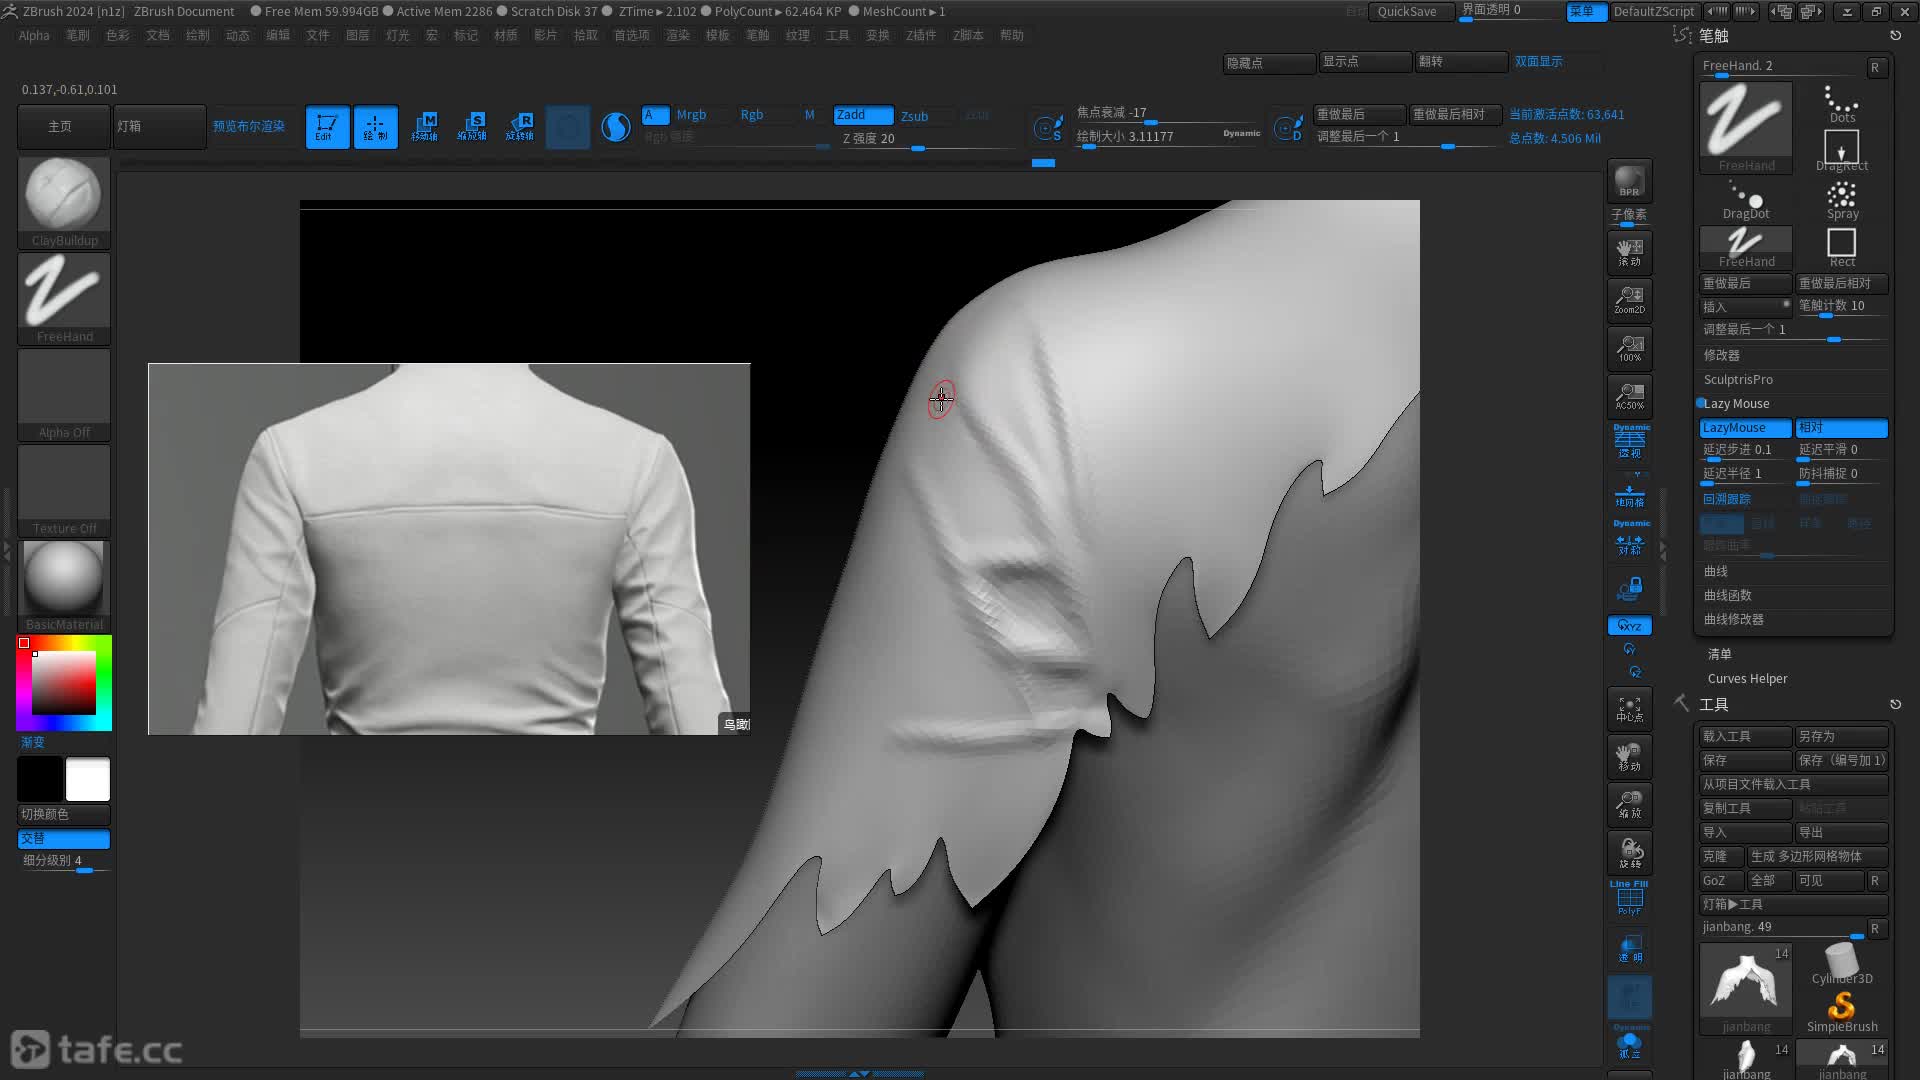This screenshot has height=1080, width=1920.
Task: Select the DragDot stroke icon
Action: [x=1746, y=200]
